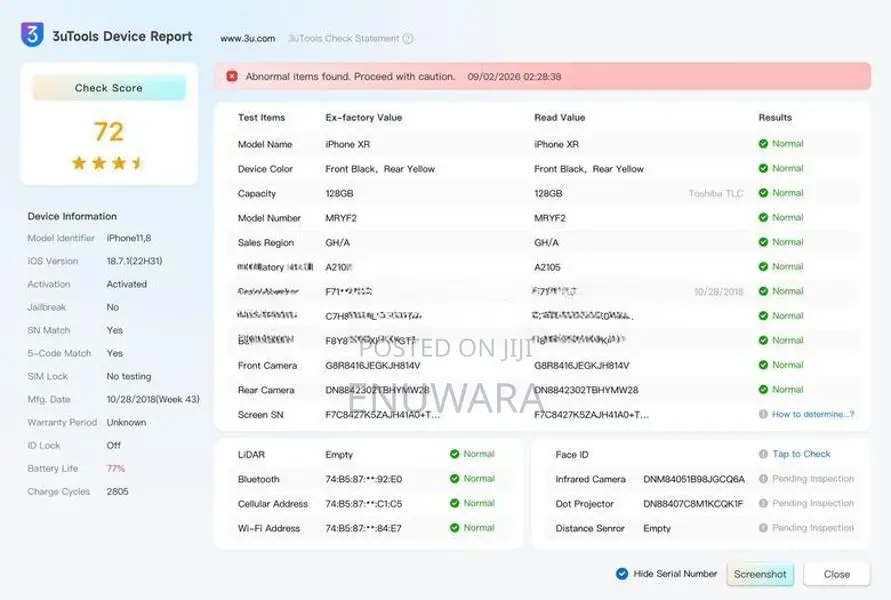Click the green check icon for Cellular Address
The width and height of the screenshot is (891, 600).
454,503
